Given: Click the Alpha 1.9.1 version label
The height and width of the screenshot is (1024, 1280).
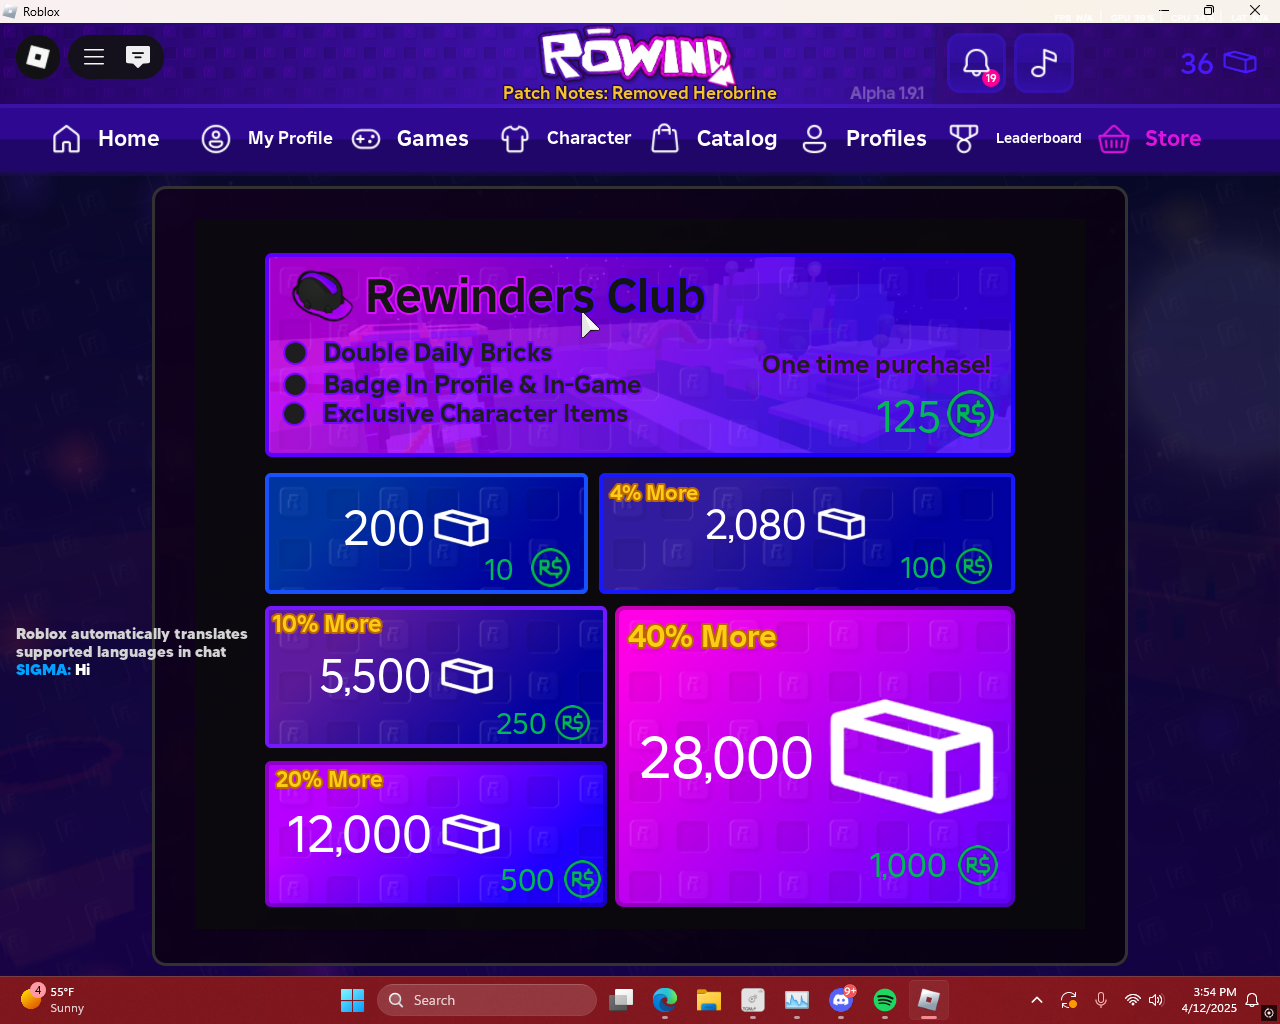Looking at the screenshot, I should tap(887, 93).
